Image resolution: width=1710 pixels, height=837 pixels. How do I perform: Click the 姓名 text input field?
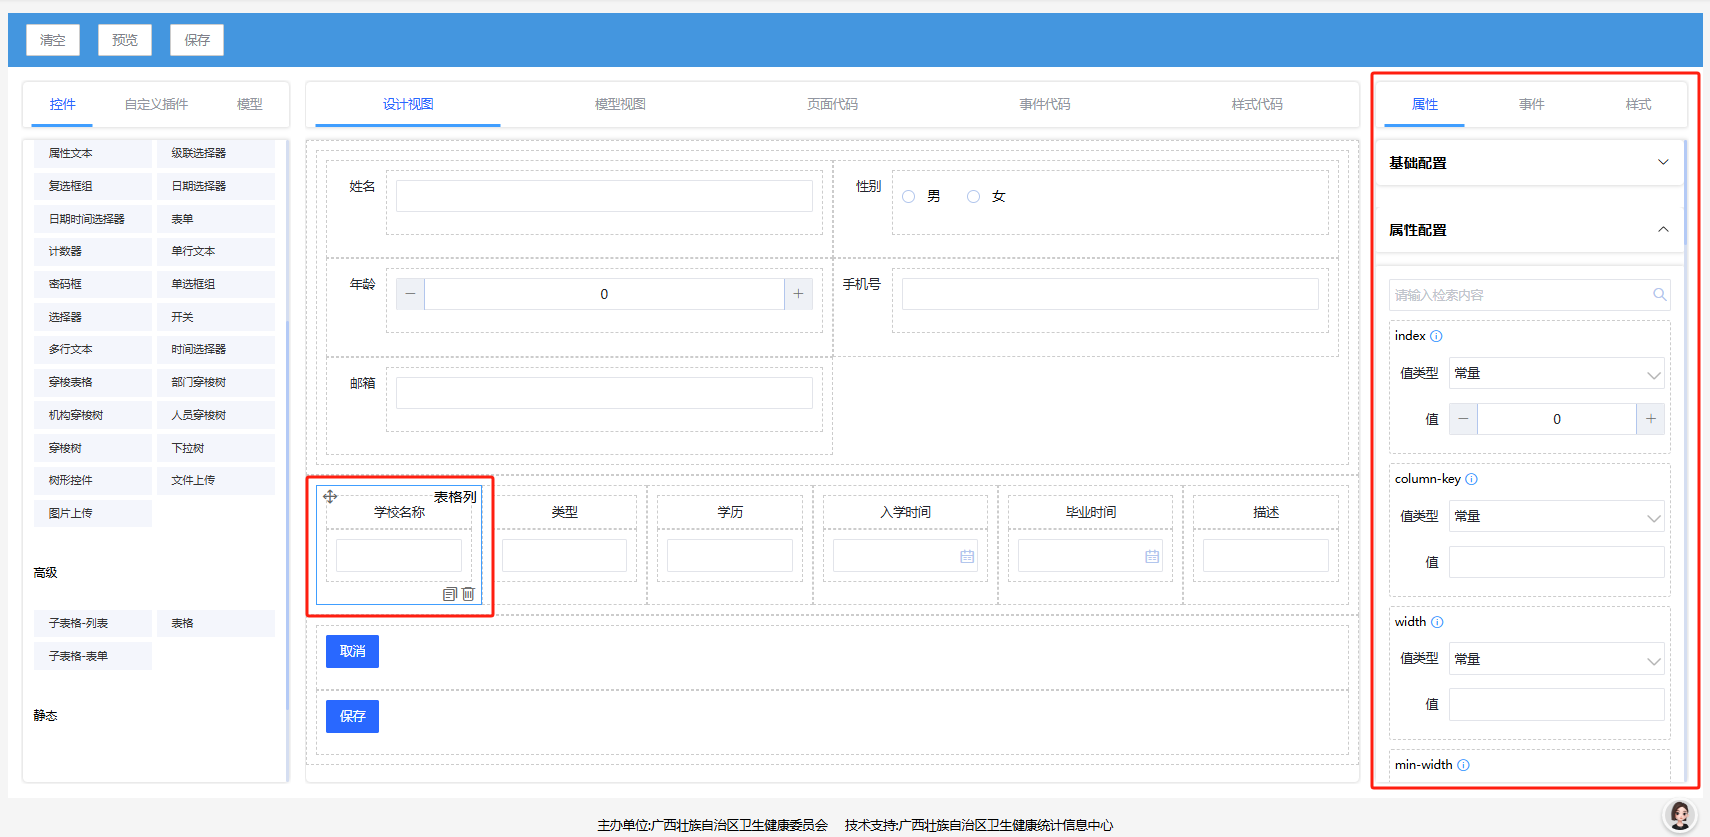604,196
